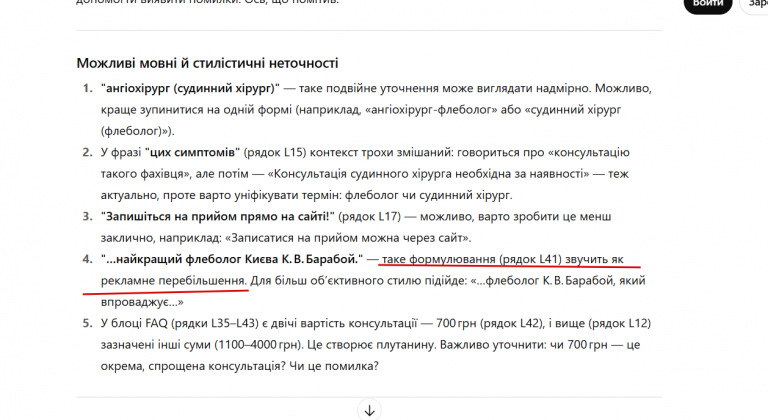Click text 'Чи це помилка?'
This screenshot has width=768, height=420.
(334, 366)
